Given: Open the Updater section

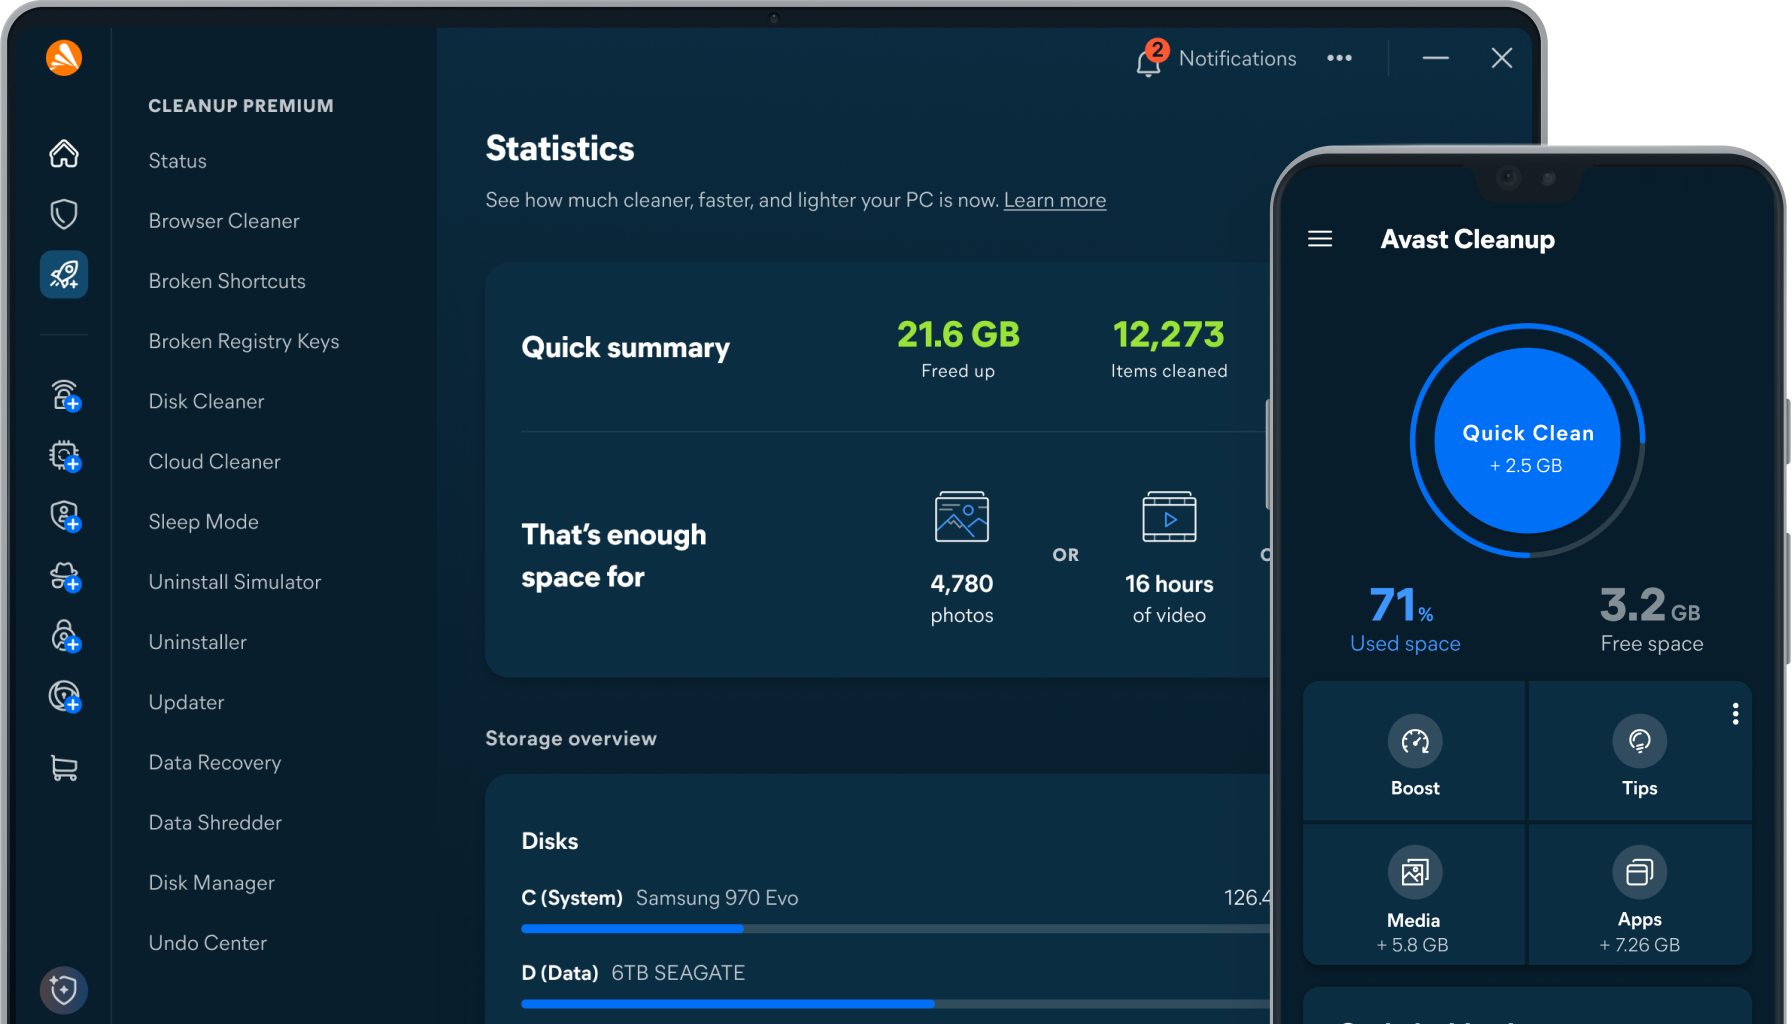Looking at the screenshot, I should 187,703.
